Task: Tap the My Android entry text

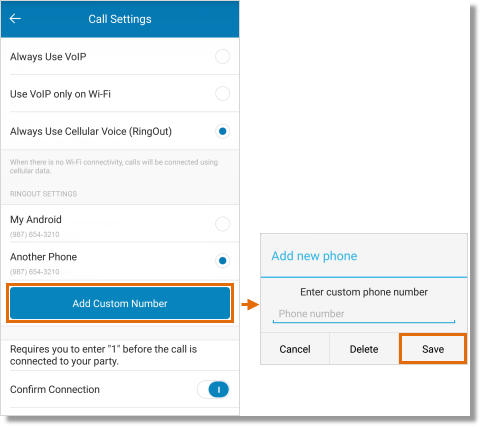Action: tap(36, 220)
